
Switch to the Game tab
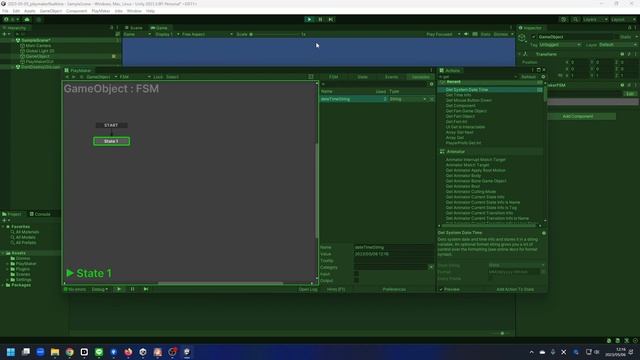159,28
